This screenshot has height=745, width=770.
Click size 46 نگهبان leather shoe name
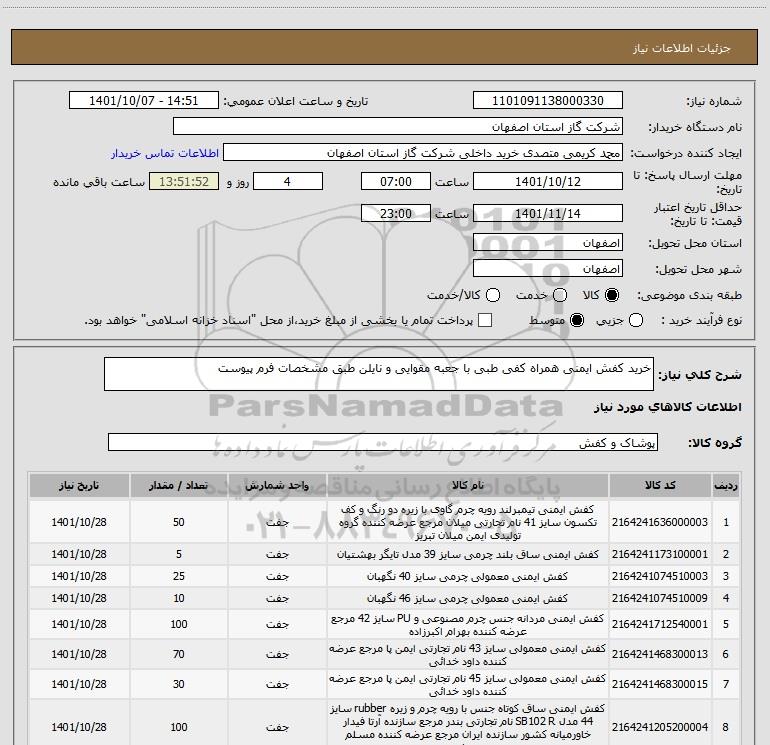468,598
